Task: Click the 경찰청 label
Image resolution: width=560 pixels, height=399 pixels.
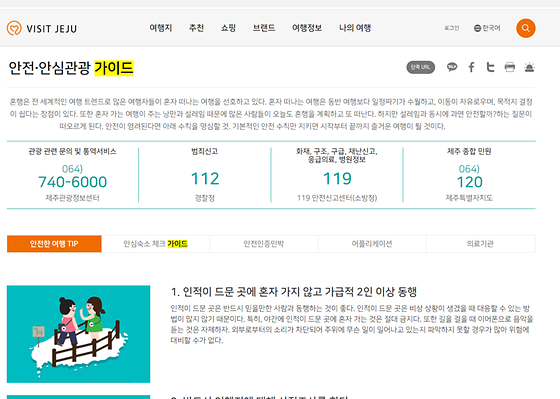Action: [205, 198]
